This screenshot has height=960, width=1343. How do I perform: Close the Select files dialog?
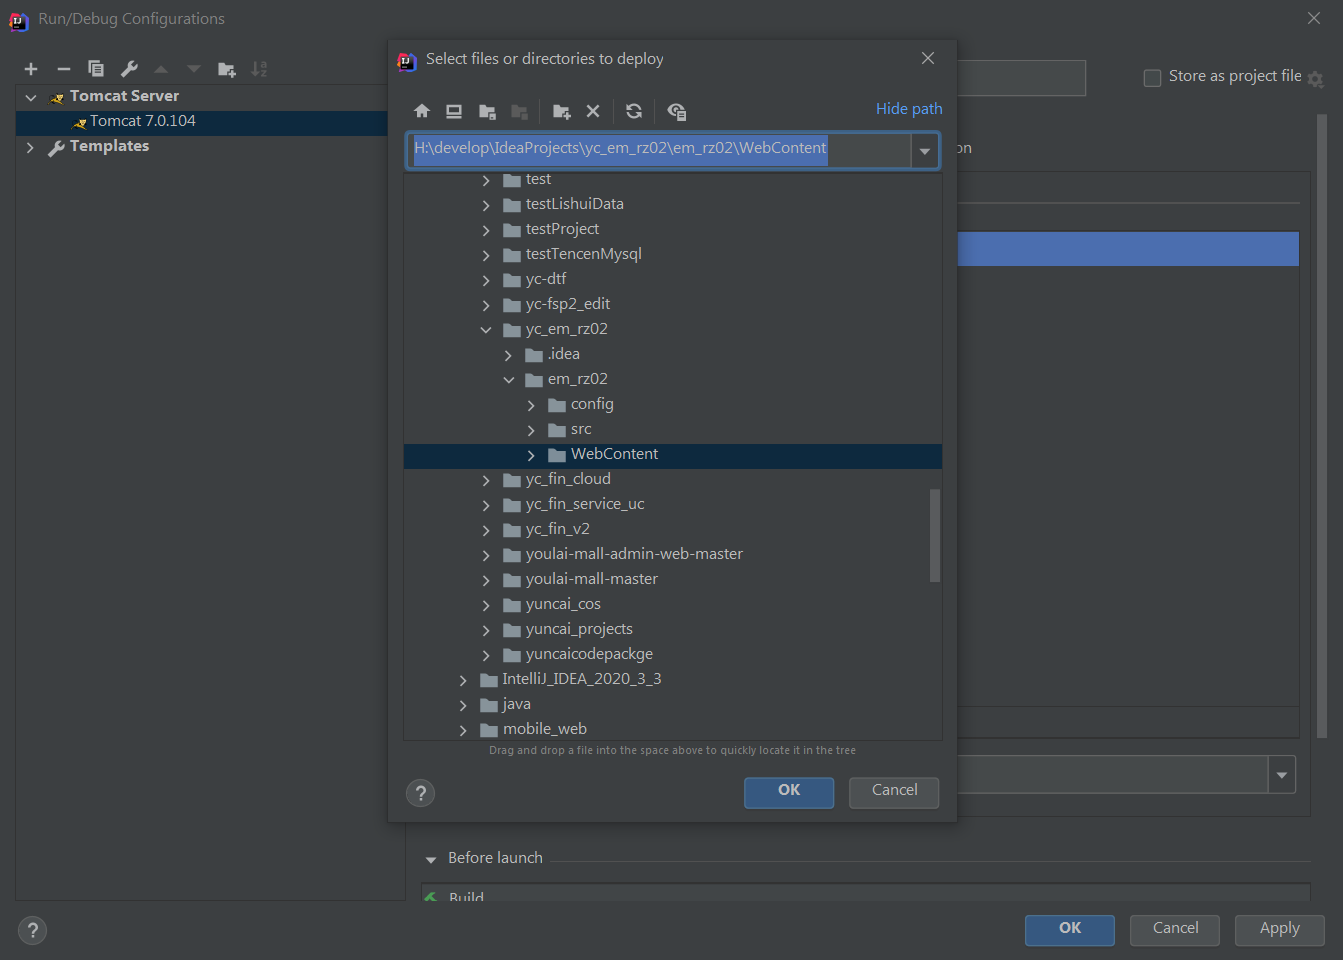click(928, 58)
